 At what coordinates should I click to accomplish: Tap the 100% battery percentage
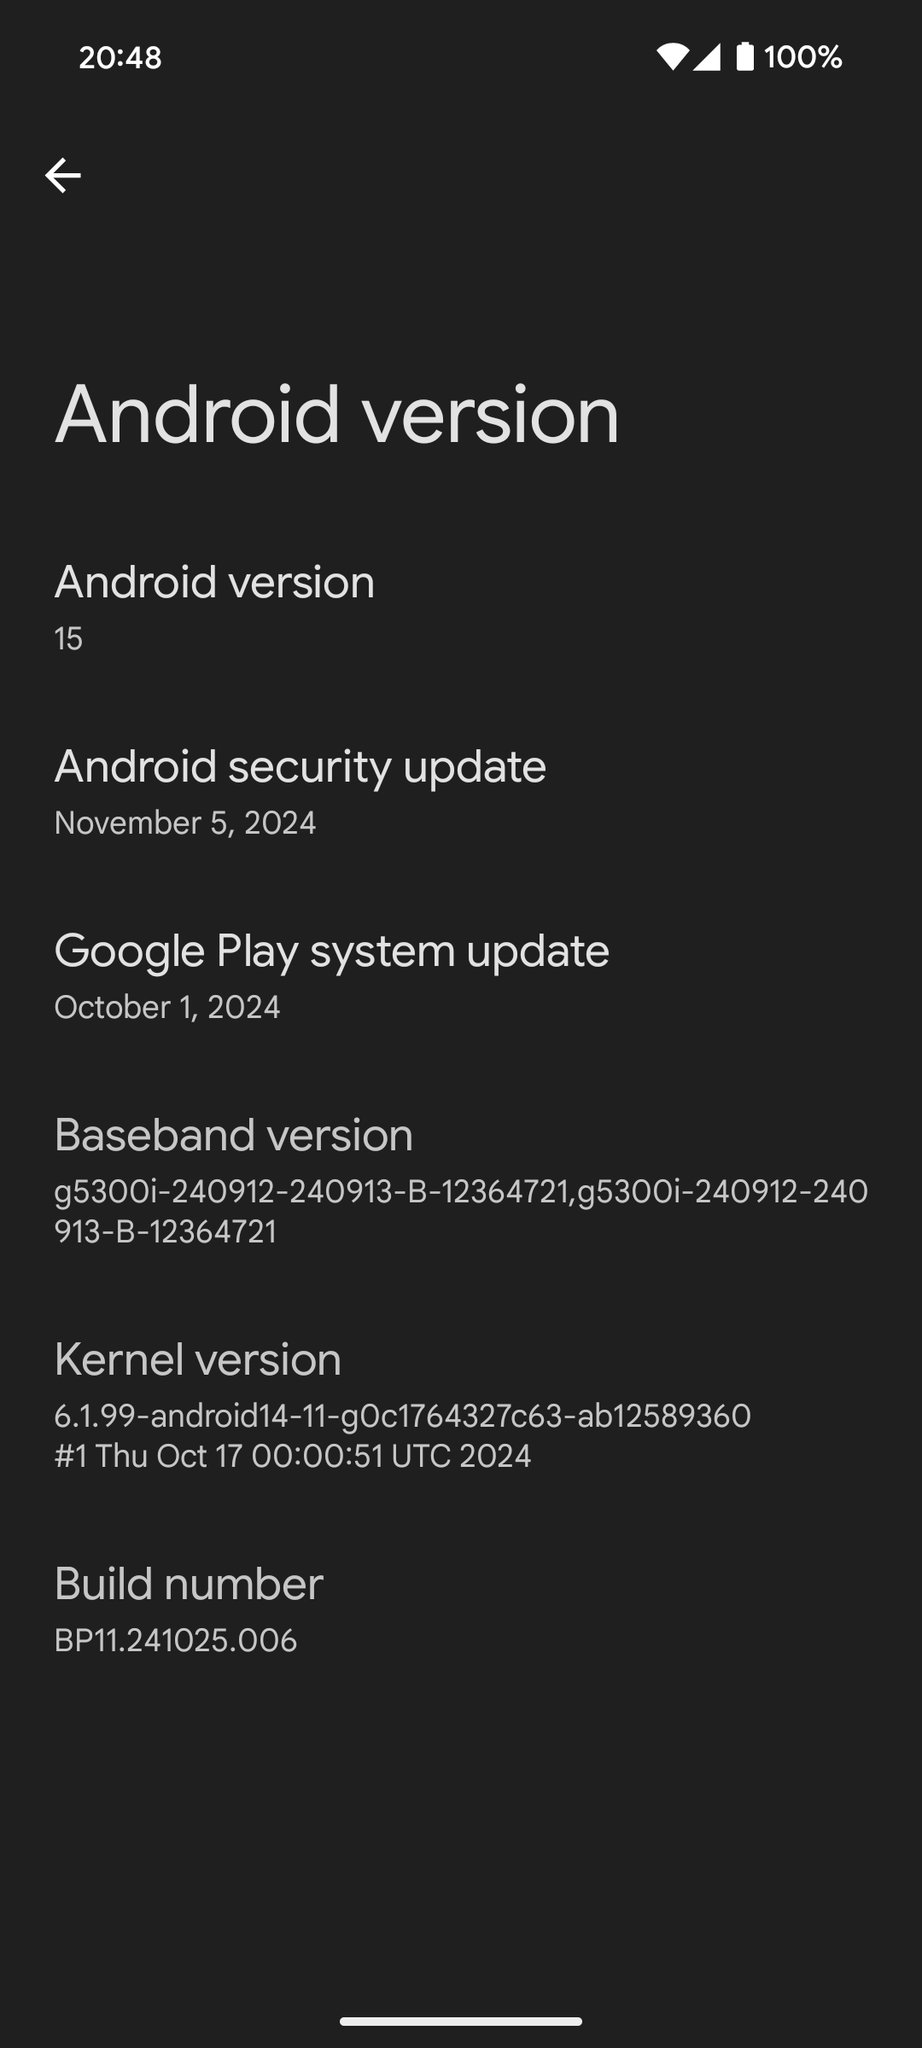[803, 57]
